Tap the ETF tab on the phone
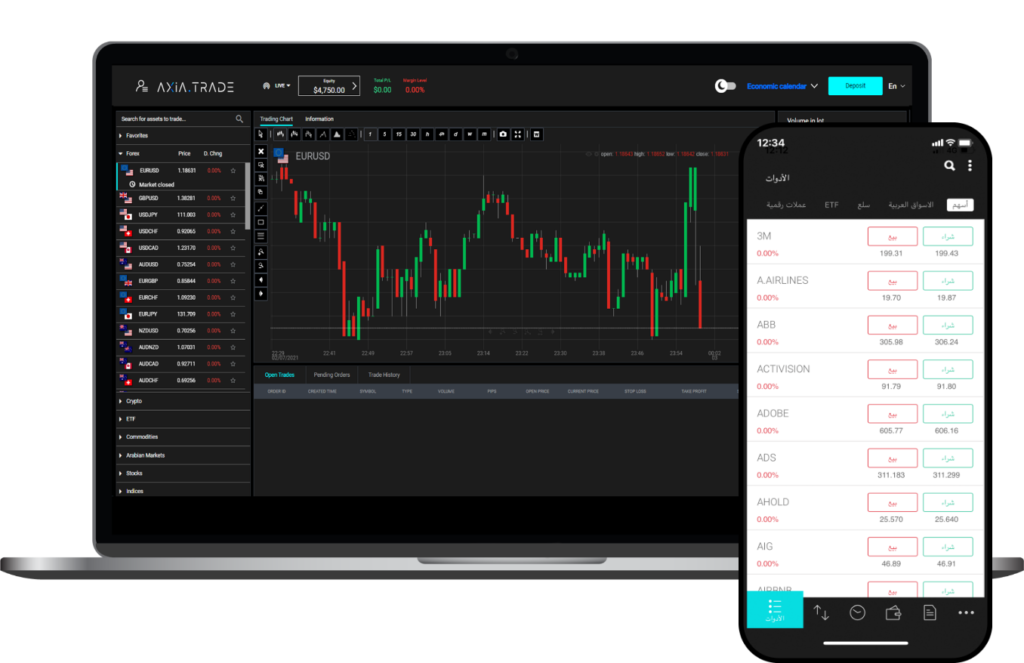The height and width of the screenshot is (663, 1024). pos(831,205)
